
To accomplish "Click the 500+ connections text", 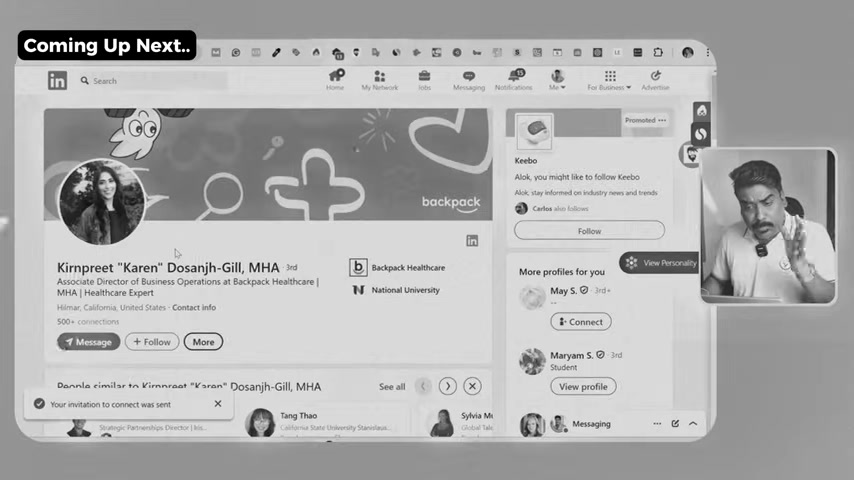I will (x=88, y=321).
